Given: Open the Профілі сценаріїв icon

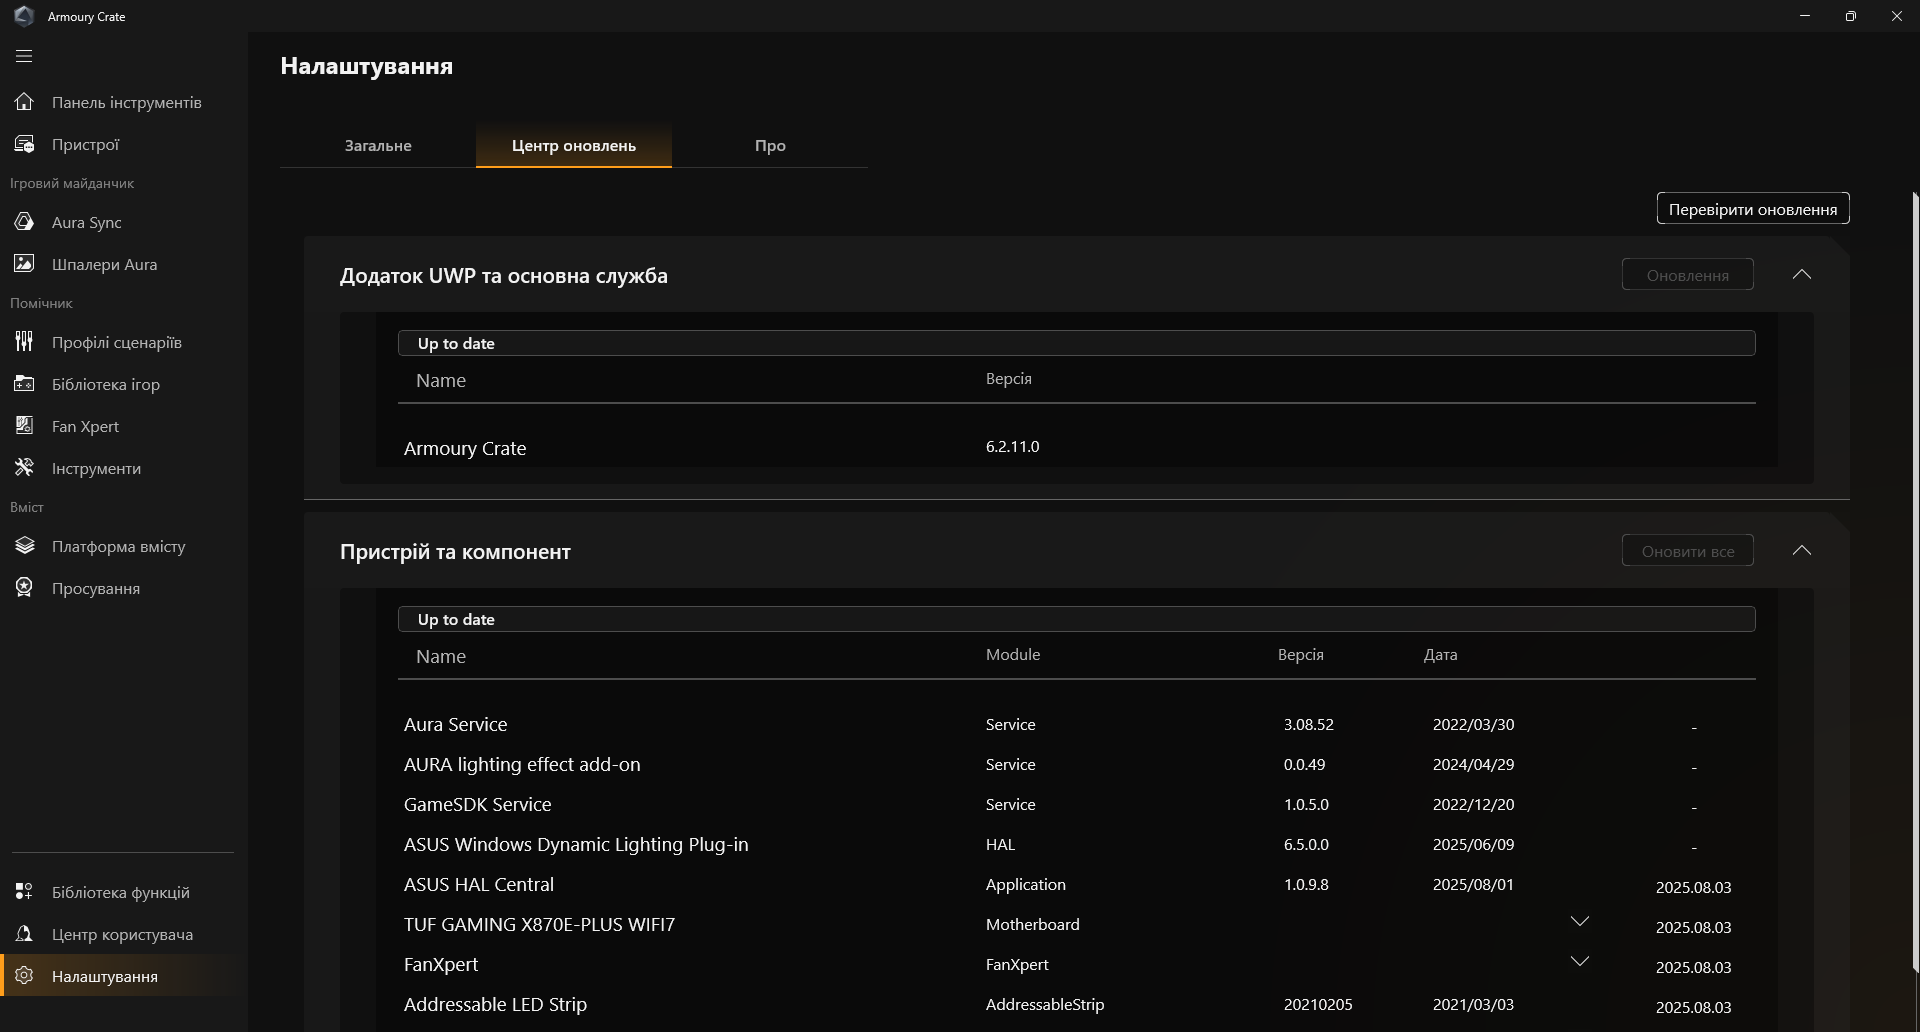Looking at the screenshot, I should [24, 342].
